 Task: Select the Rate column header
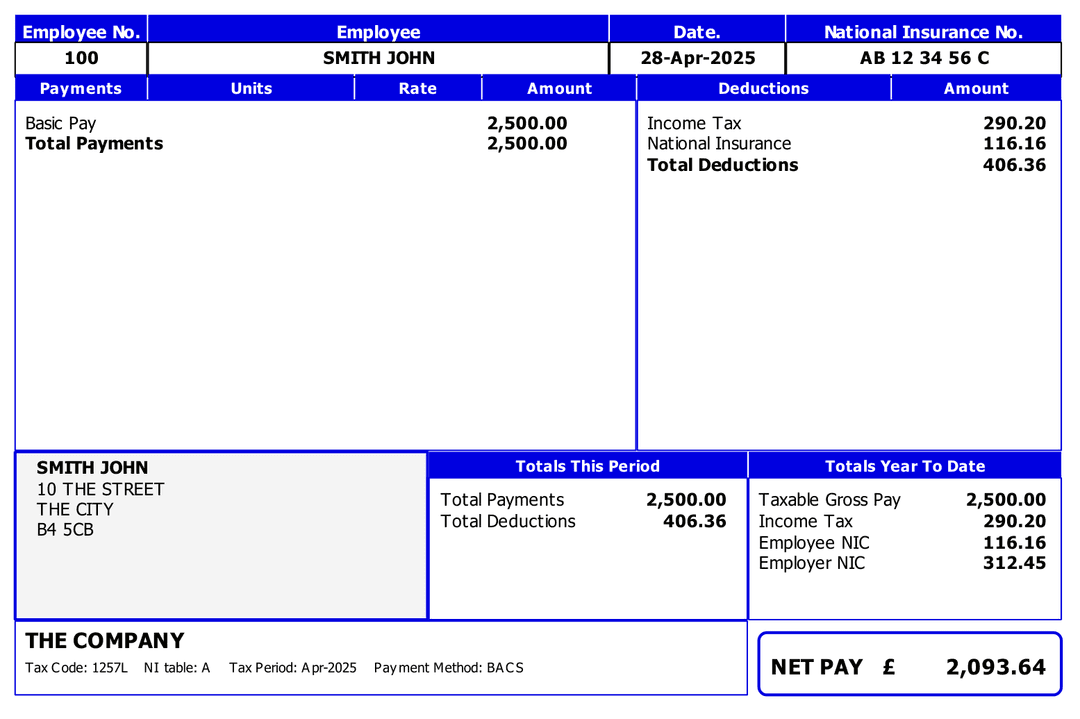click(x=417, y=88)
